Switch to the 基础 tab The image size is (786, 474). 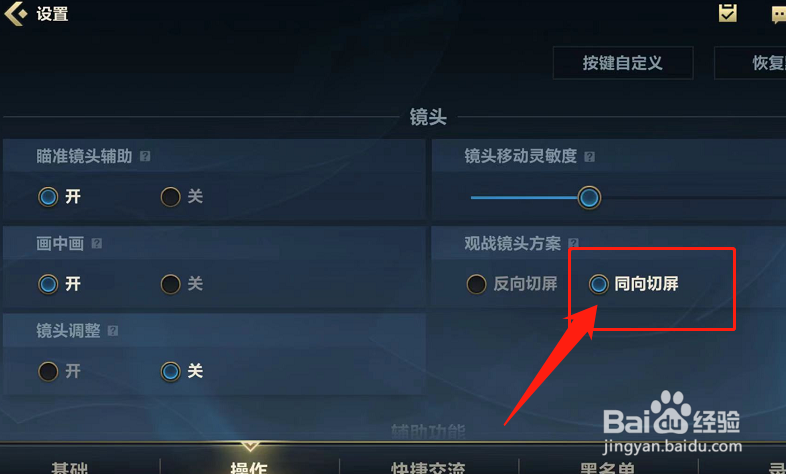(x=69, y=467)
